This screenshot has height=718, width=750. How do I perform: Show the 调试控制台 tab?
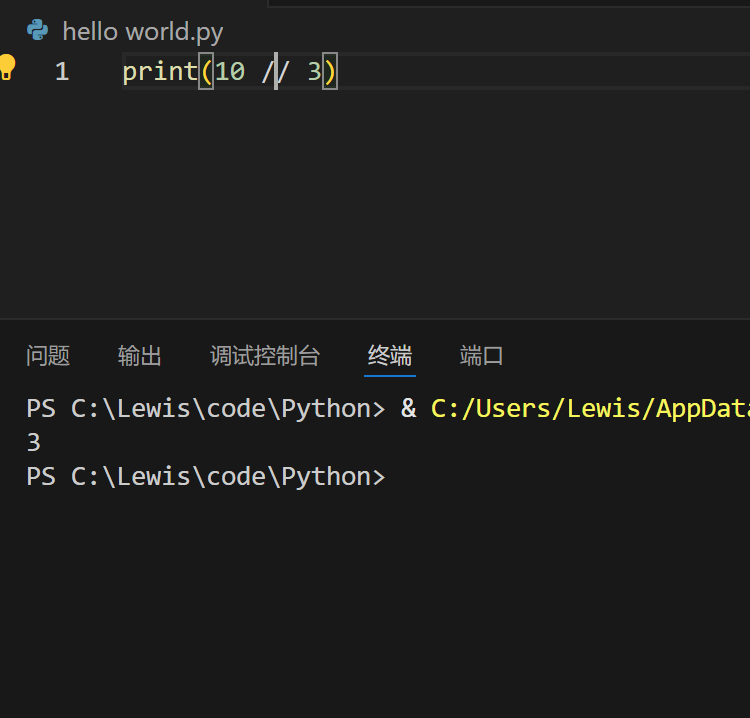pos(265,356)
